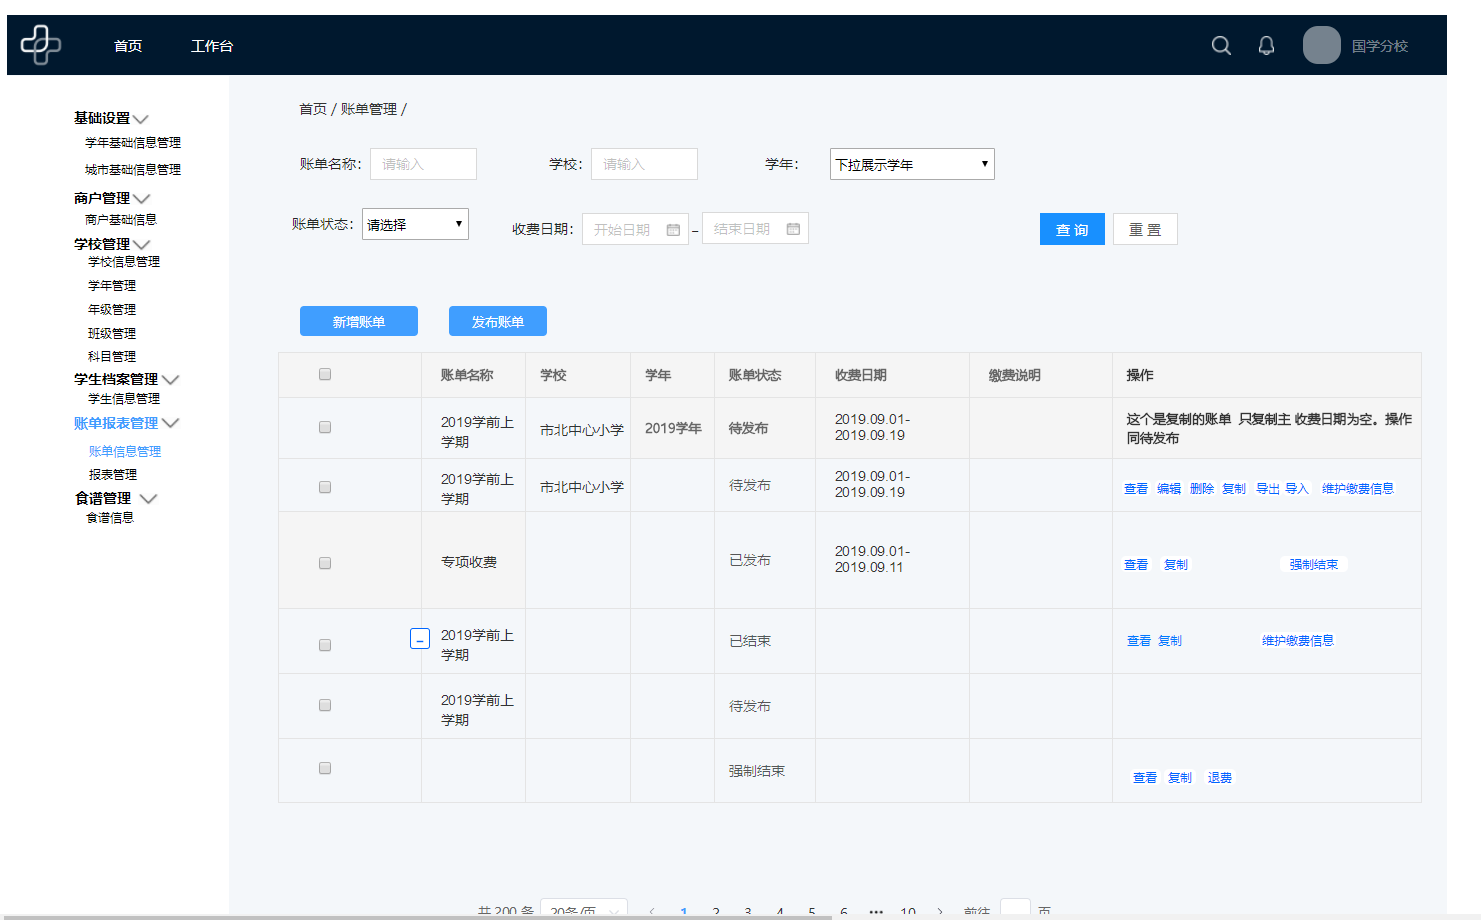This screenshot has width=1481, height=920.
Task: Open 学生信息管理 in sidebar
Action: (x=124, y=399)
